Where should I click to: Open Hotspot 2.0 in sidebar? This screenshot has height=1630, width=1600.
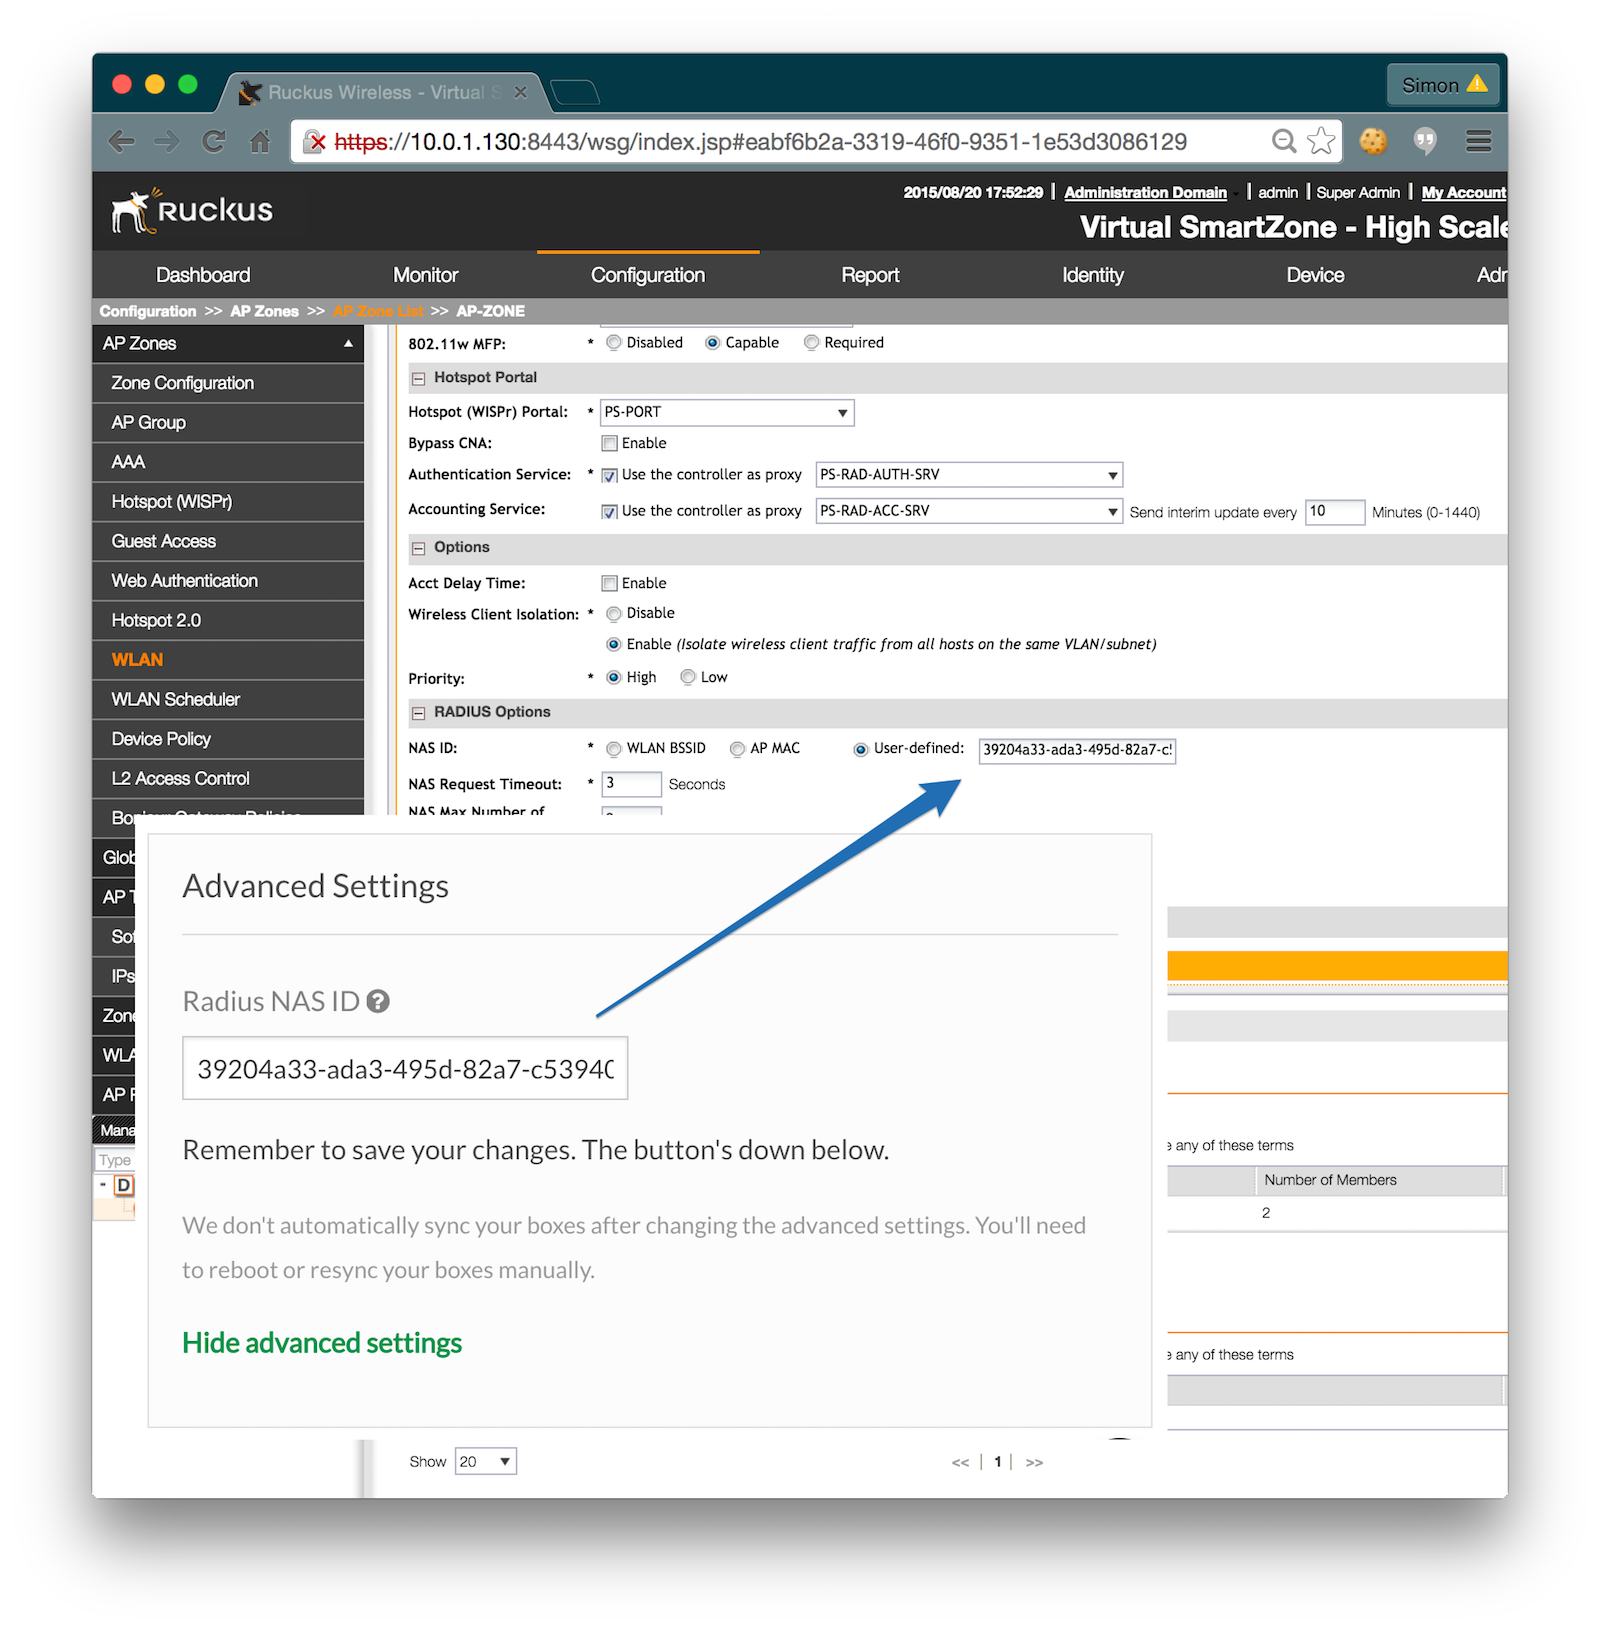[228, 620]
